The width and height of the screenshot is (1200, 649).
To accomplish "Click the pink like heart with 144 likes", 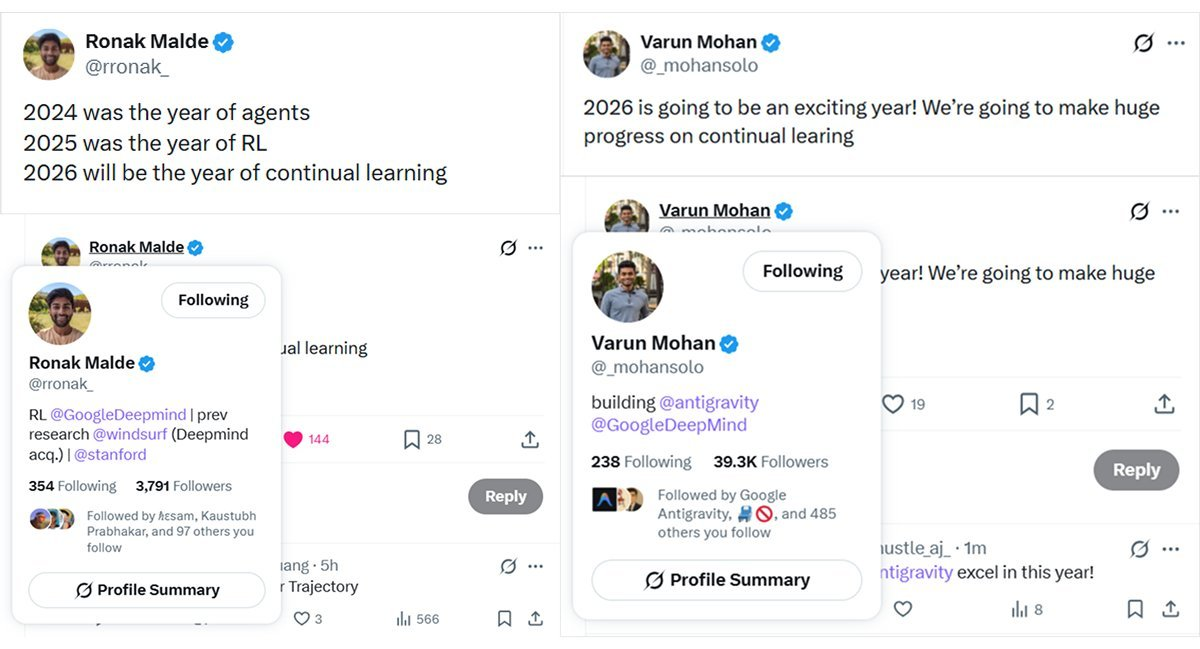I will click(x=293, y=439).
